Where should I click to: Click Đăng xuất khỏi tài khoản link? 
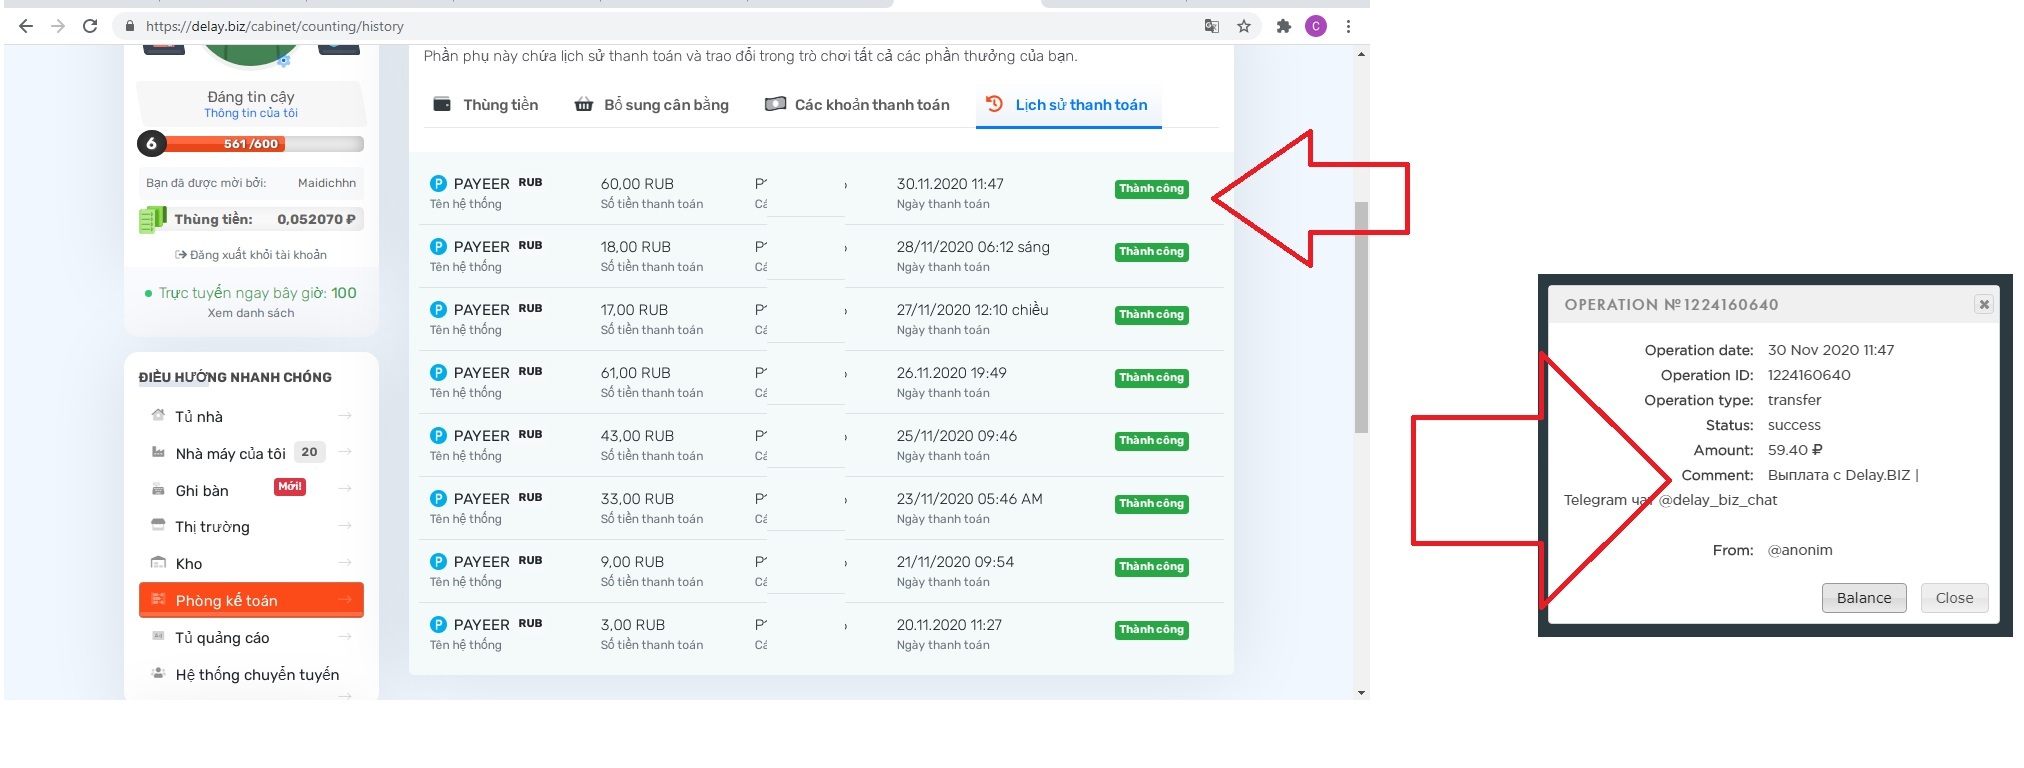click(x=251, y=255)
